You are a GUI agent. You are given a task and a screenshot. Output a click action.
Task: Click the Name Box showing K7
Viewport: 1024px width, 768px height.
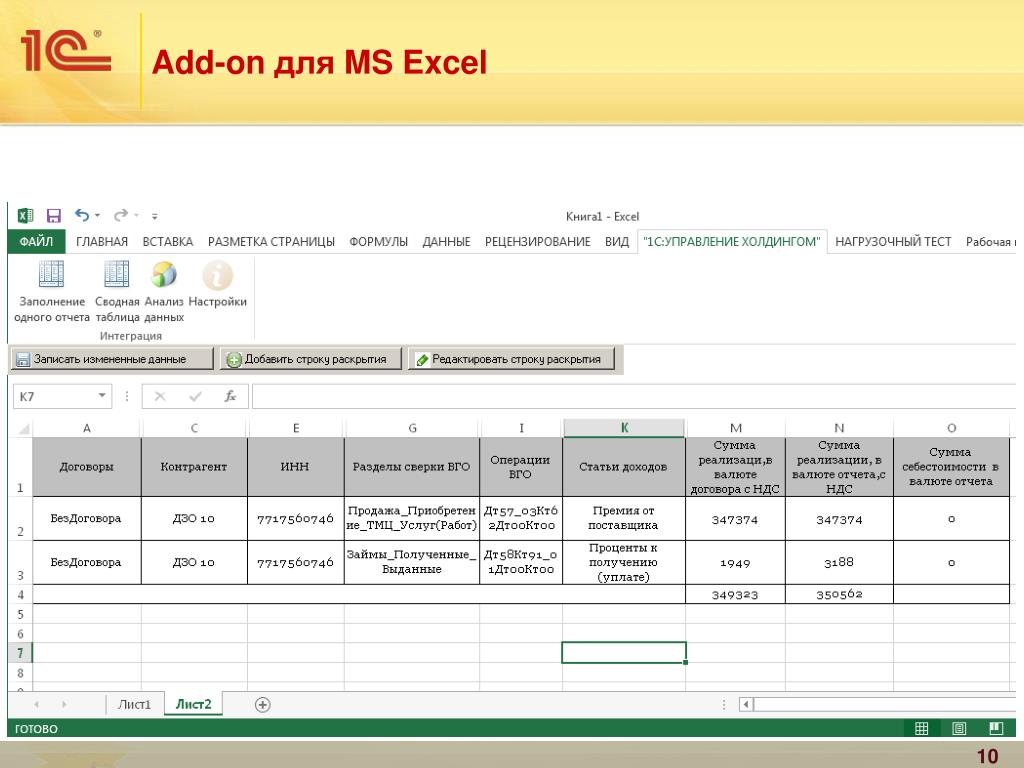[56, 396]
